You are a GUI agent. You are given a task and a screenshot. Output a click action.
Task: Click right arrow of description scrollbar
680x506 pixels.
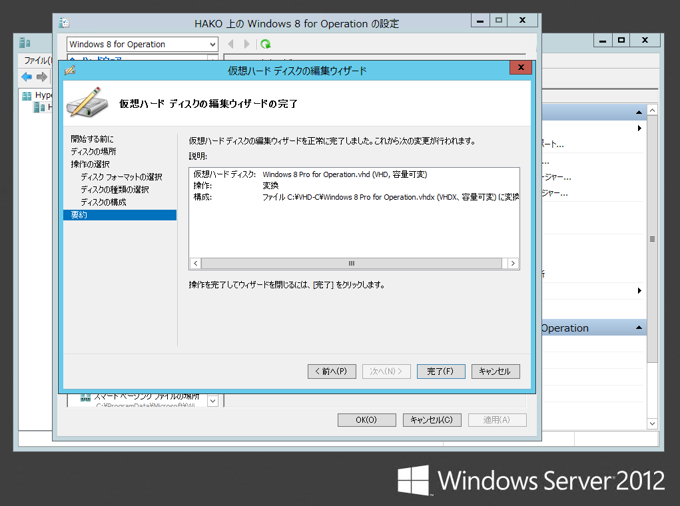click(513, 263)
